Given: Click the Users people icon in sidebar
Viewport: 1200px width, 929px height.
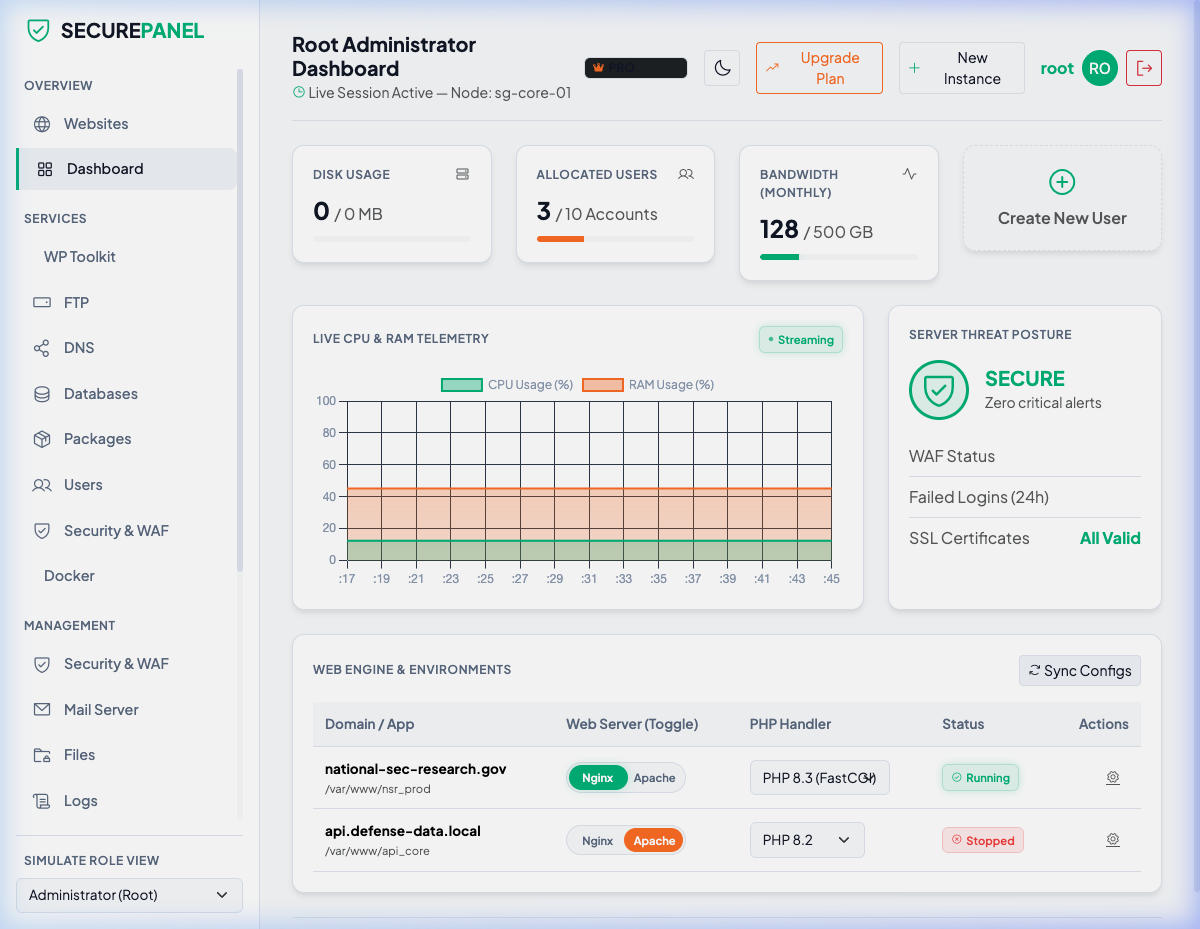Looking at the screenshot, I should (x=42, y=485).
